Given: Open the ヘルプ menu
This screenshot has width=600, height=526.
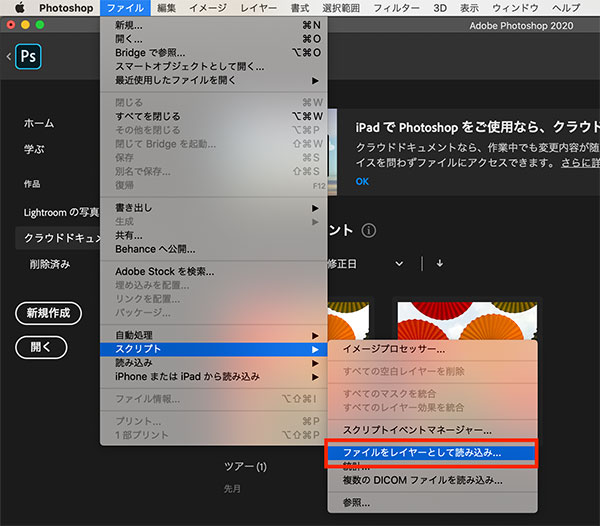Looking at the screenshot, I should click(x=566, y=8).
